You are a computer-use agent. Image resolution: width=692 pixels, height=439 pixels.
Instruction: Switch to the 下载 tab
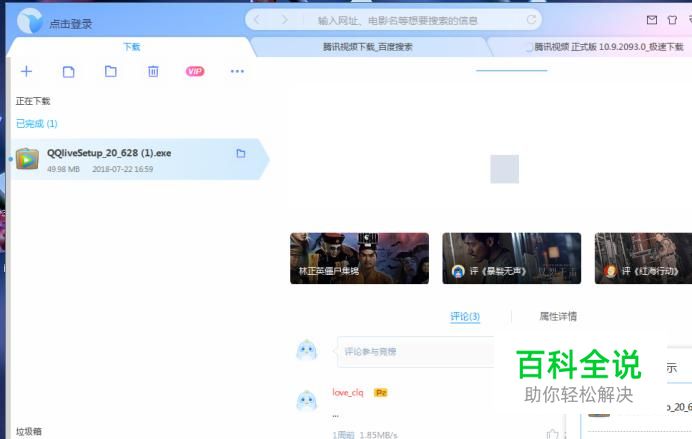132,47
